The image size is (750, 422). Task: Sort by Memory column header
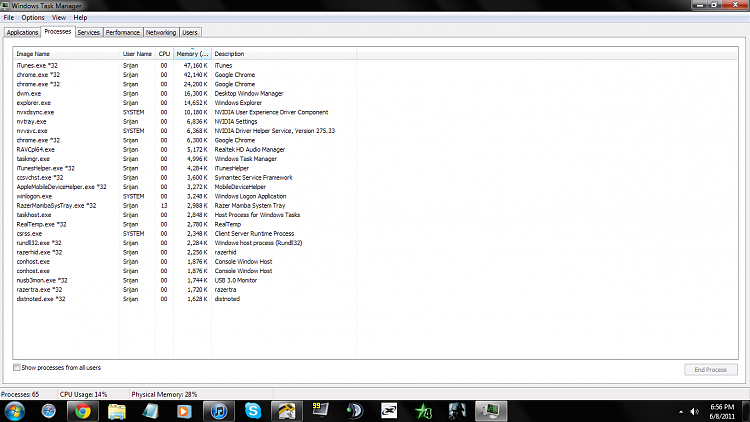192,54
